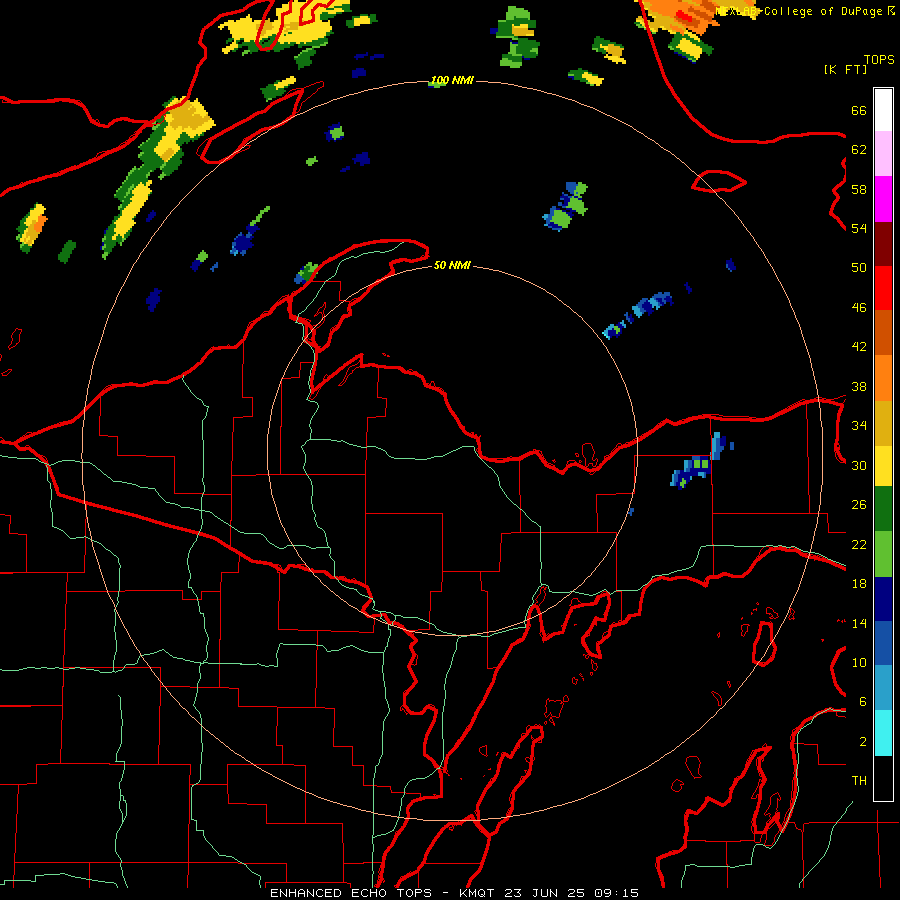900x900 pixels.
Task: Click the 66 legend value
Action: pyautogui.click(x=859, y=111)
